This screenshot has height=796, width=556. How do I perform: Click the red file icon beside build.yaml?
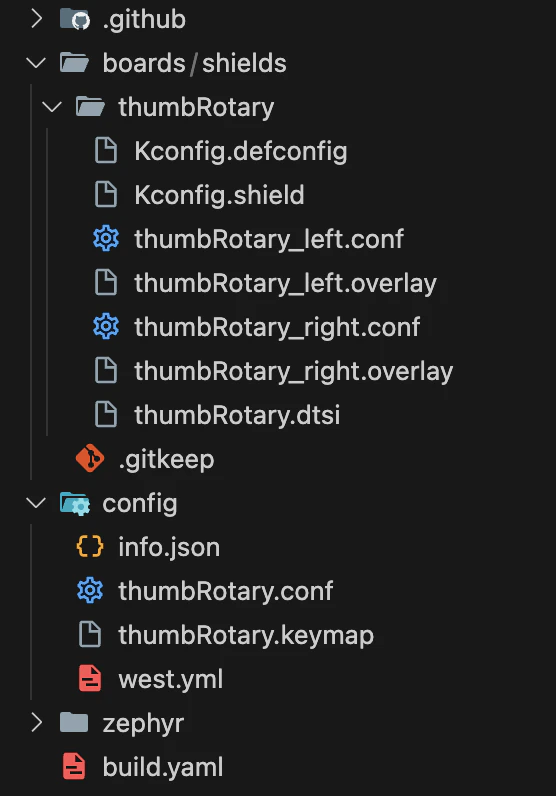(x=74, y=767)
